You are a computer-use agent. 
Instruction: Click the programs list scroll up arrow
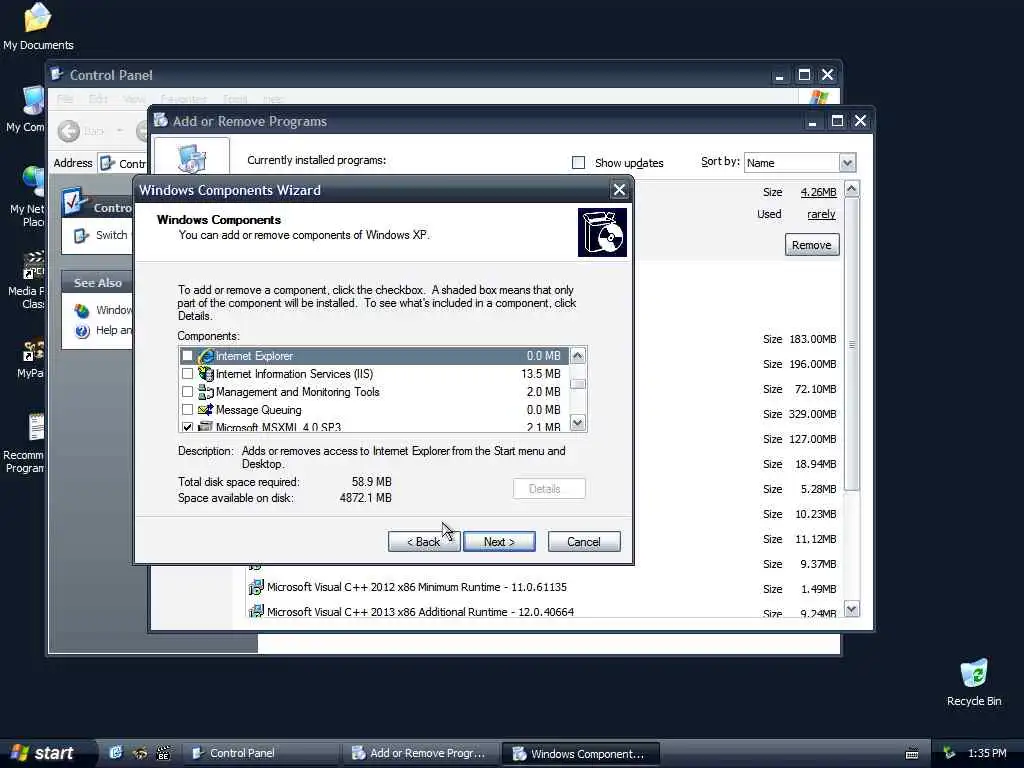click(x=851, y=189)
